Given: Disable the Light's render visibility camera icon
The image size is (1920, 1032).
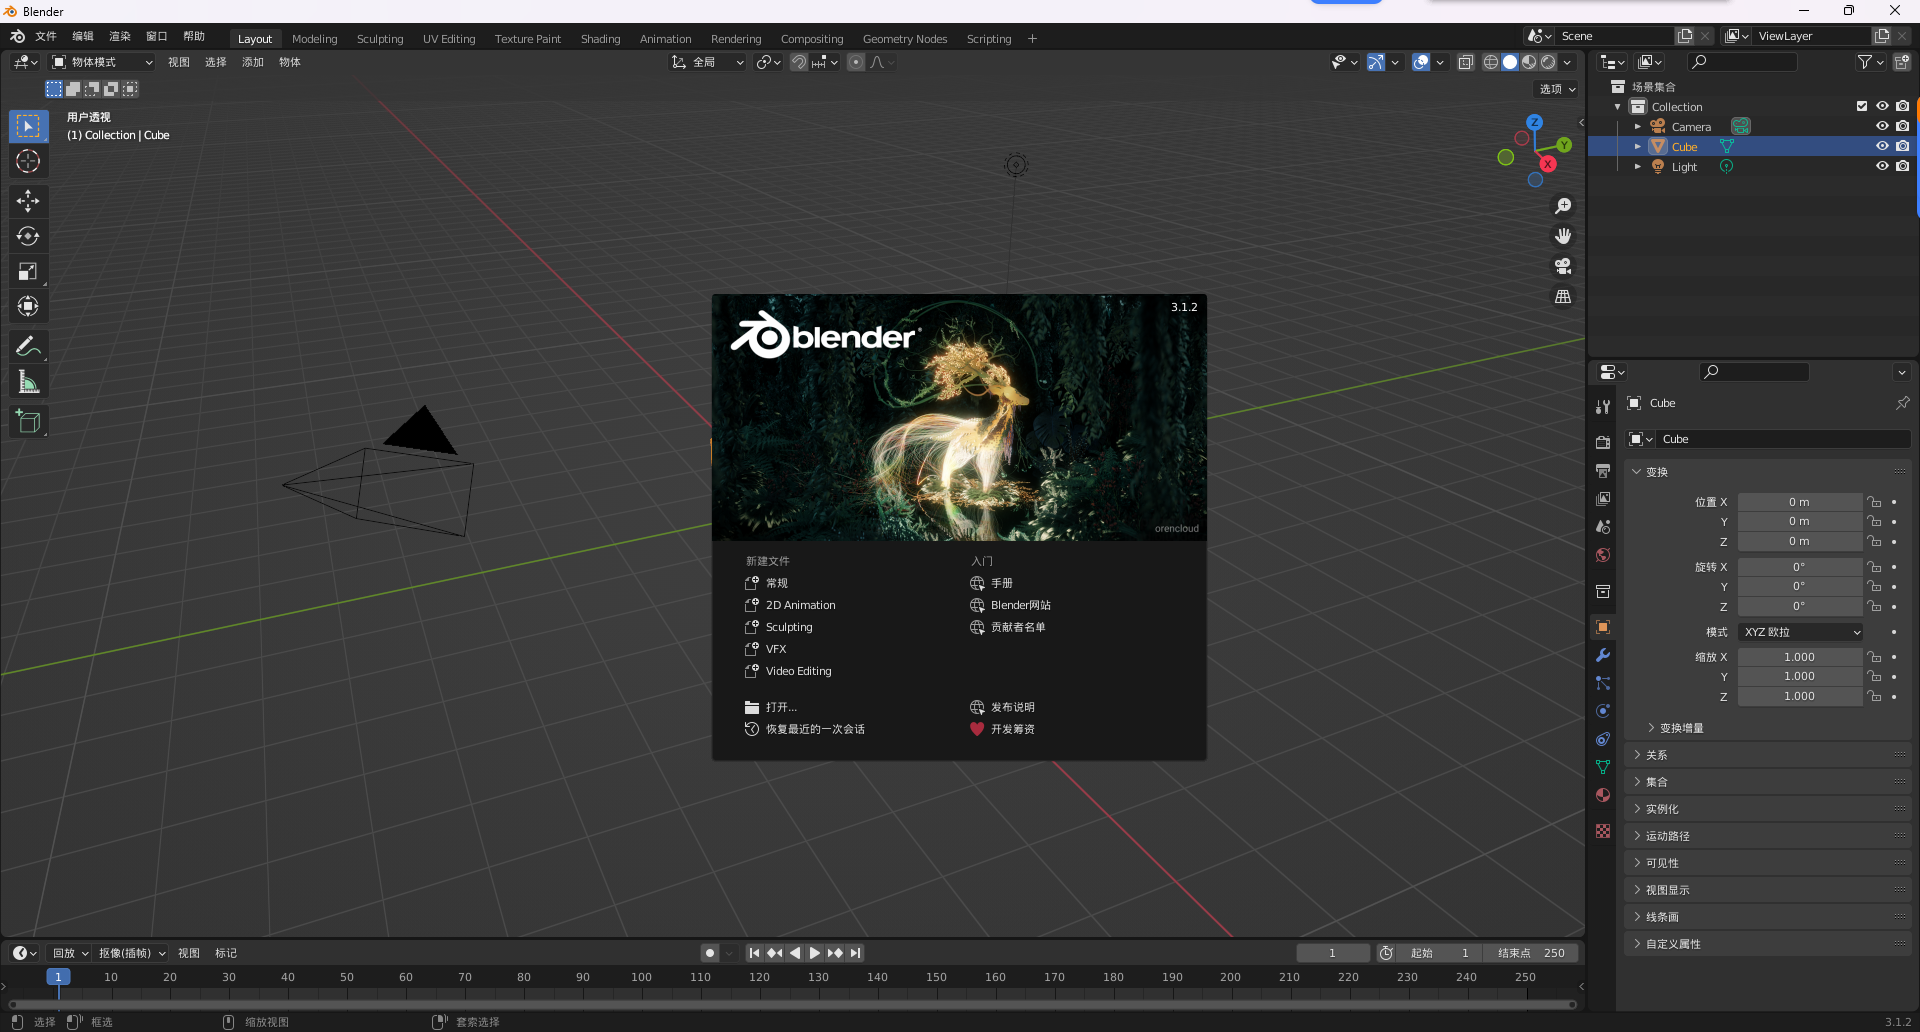Looking at the screenshot, I should [1903, 166].
